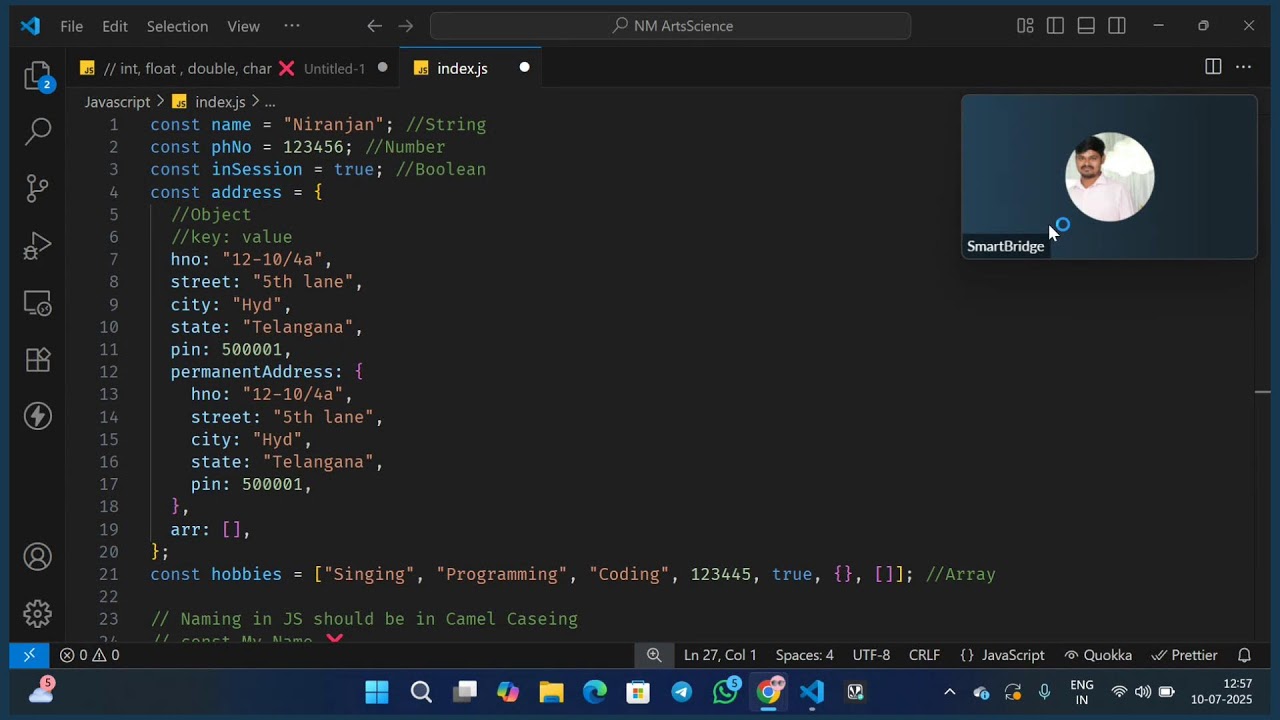Close the Untitled-1 tab via unsaved dot

point(382,68)
